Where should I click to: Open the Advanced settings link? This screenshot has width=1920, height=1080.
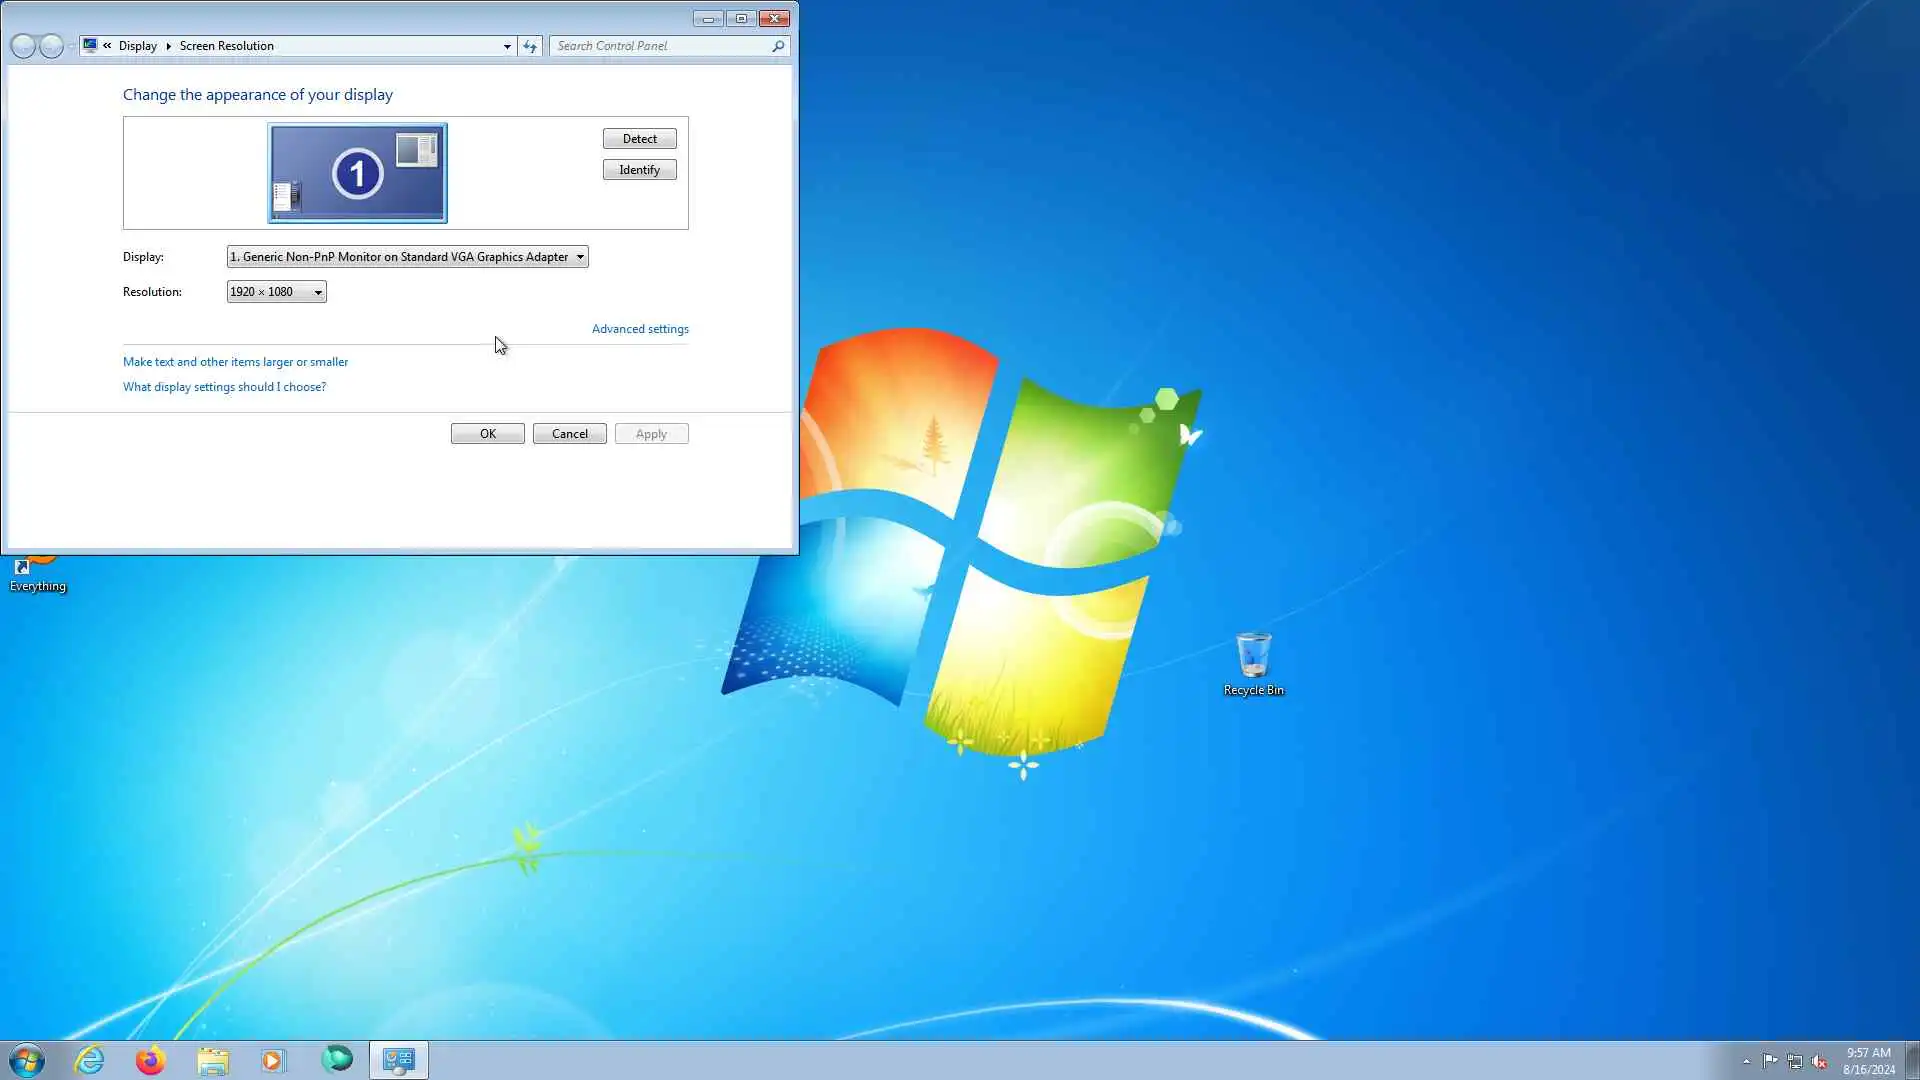pyautogui.click(x=640, y=329)
